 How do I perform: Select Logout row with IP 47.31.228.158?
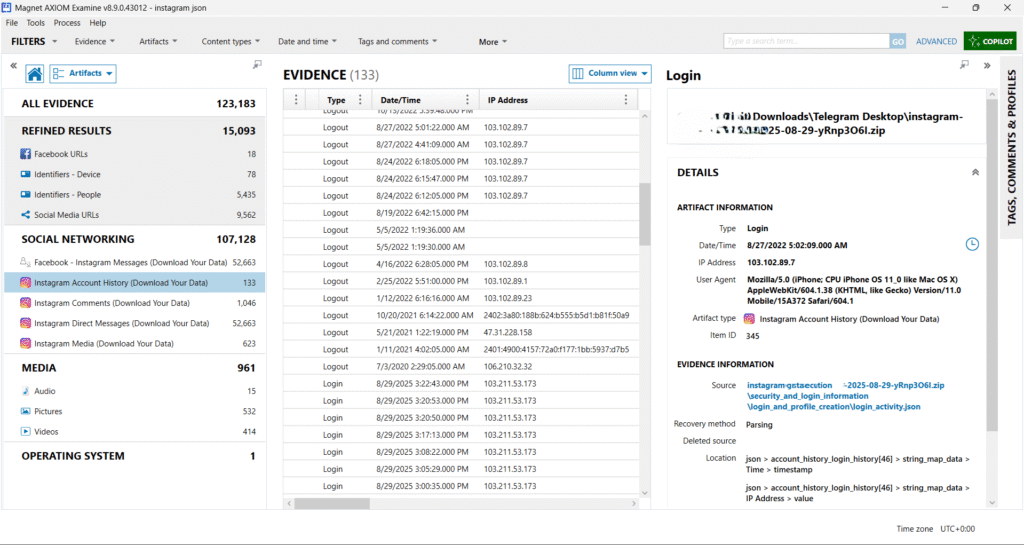coord(461,332)
